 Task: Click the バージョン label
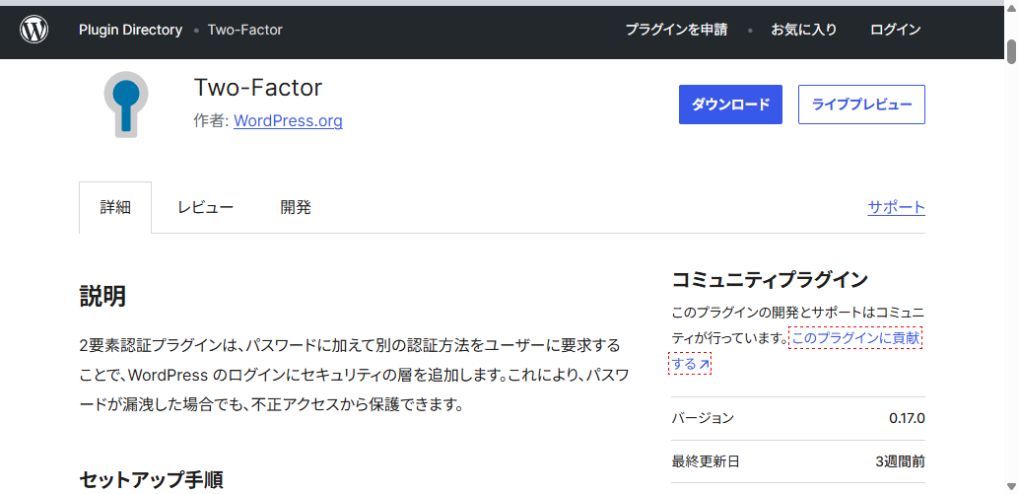click(x=703, y=418)
